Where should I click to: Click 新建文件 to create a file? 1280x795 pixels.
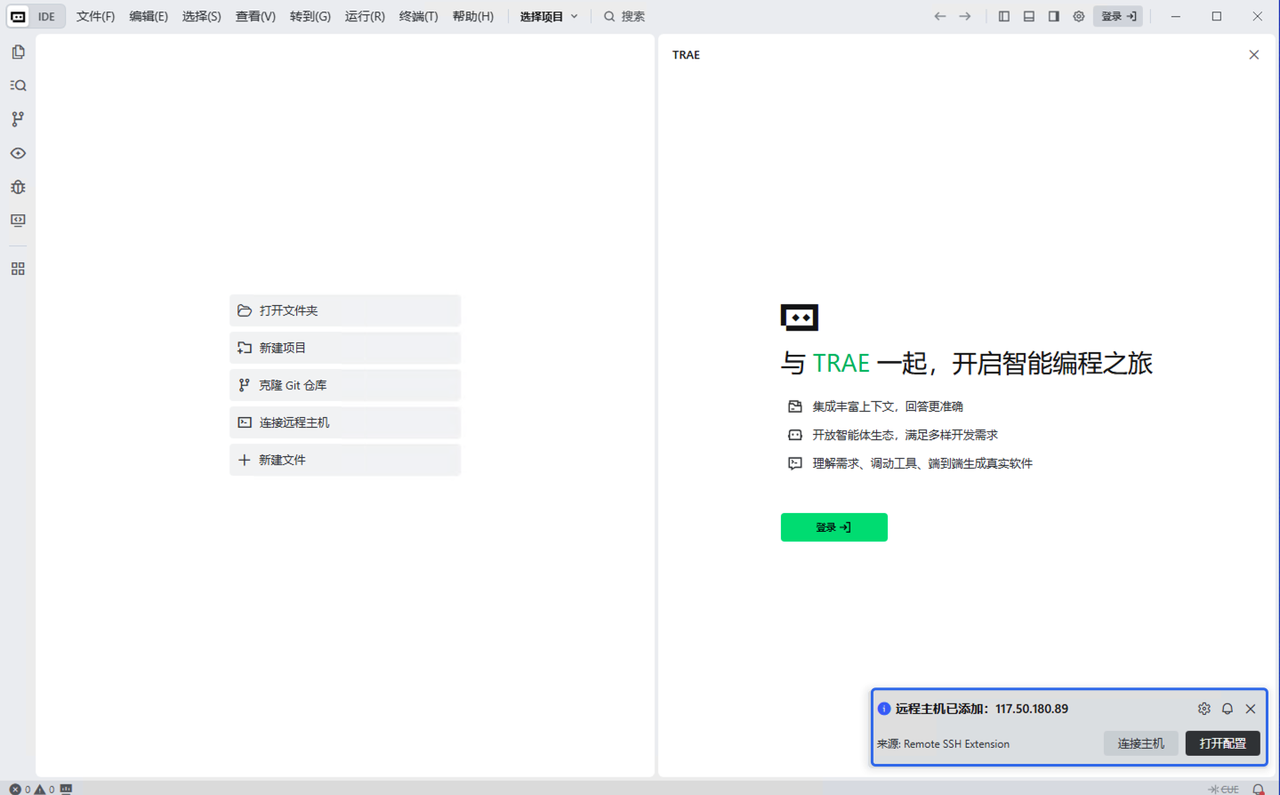345,460
